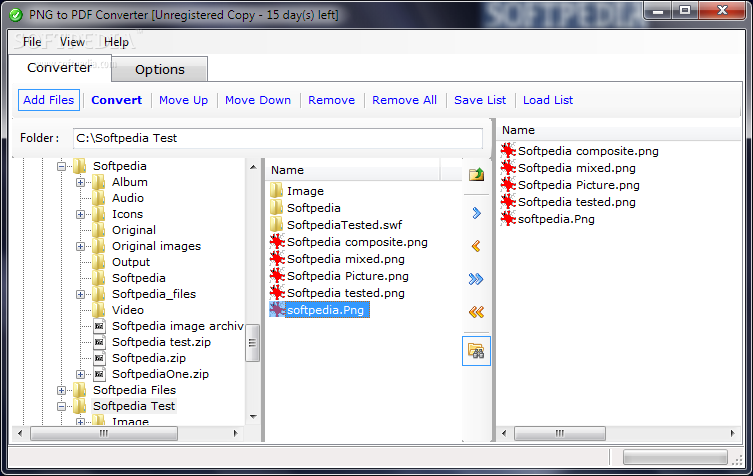
Task: Expand the Icons folder node
Action: tap(81, 214)
